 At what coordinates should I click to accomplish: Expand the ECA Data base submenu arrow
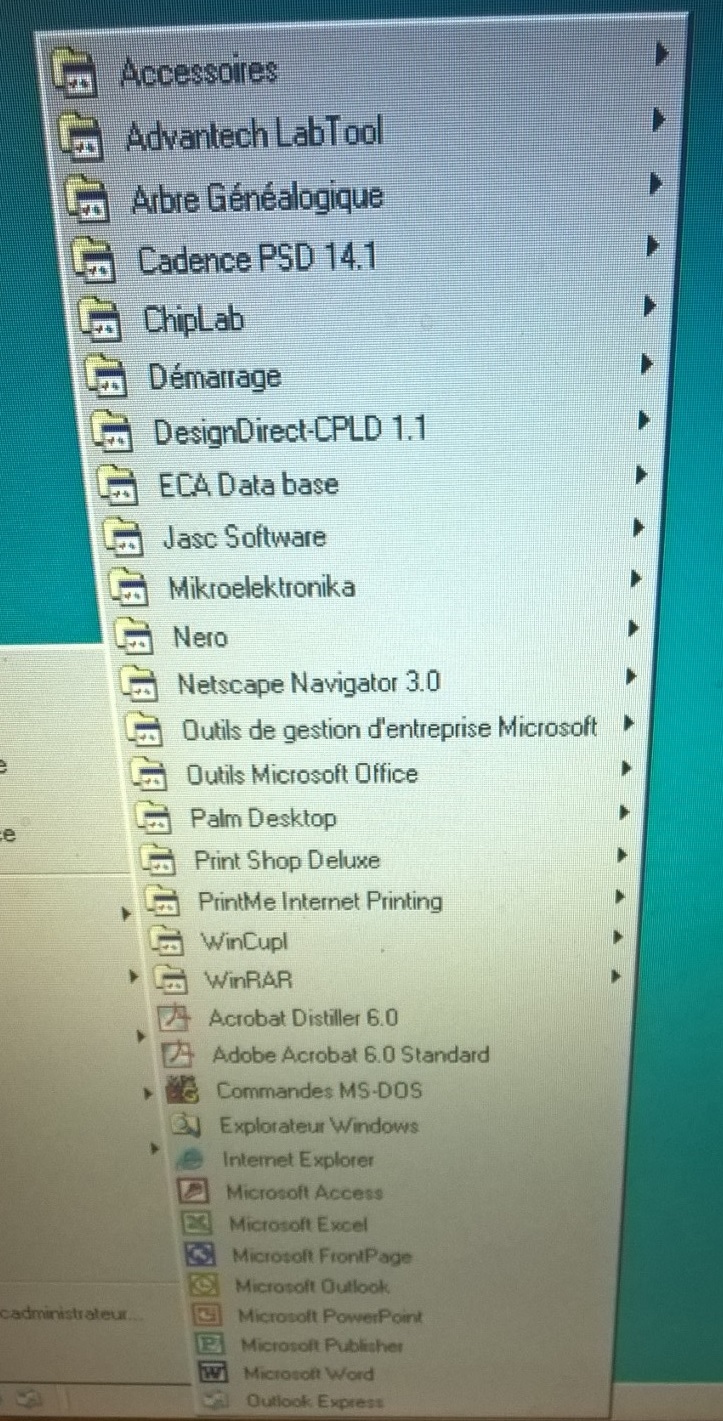coord(642,477)
